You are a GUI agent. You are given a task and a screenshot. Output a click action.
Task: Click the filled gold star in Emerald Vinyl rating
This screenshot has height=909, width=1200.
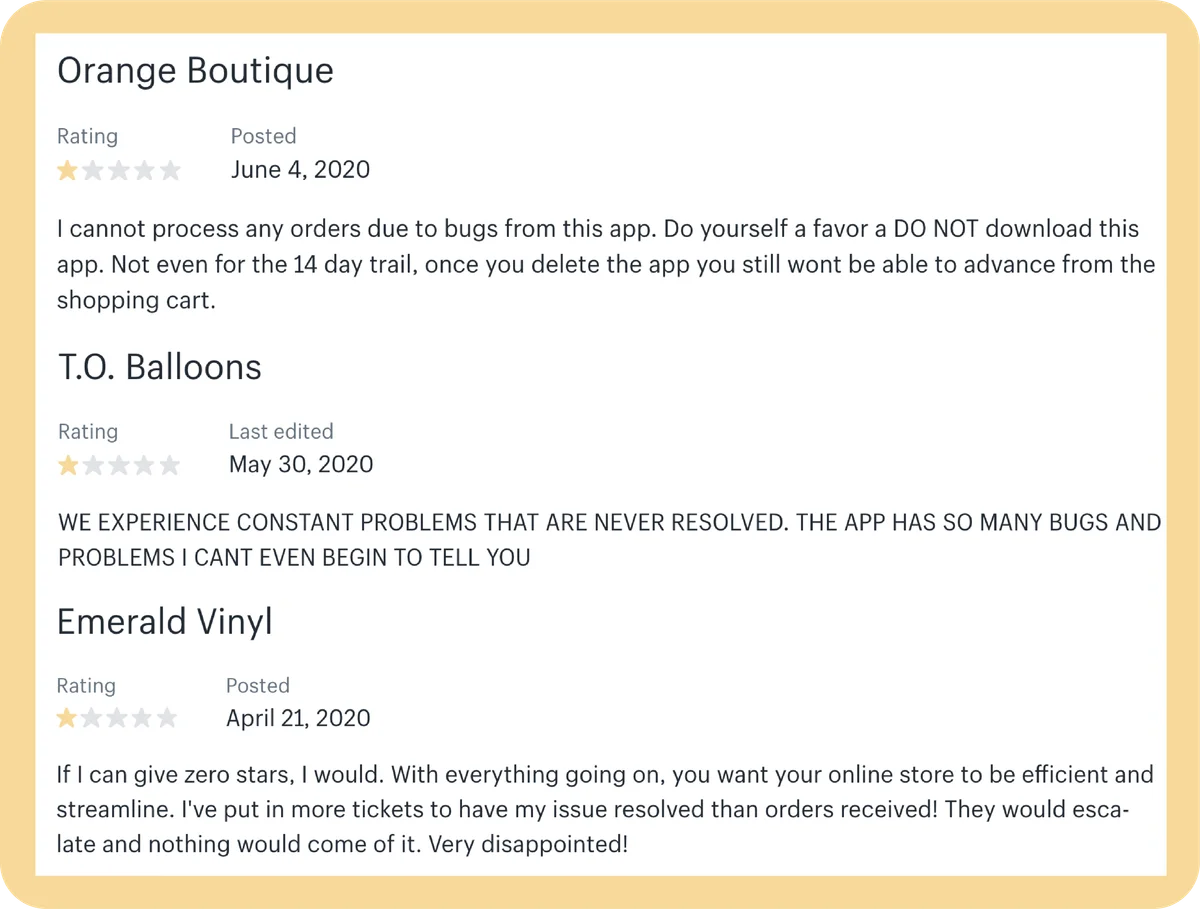tap(67, 718)
